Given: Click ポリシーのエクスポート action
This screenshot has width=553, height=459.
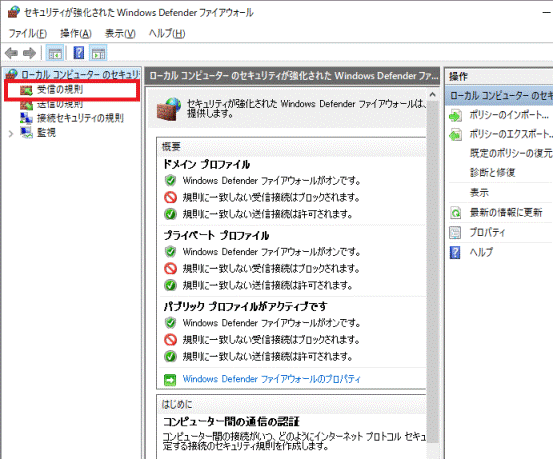Looking at the screenshot, I should [x=511, y=134].
